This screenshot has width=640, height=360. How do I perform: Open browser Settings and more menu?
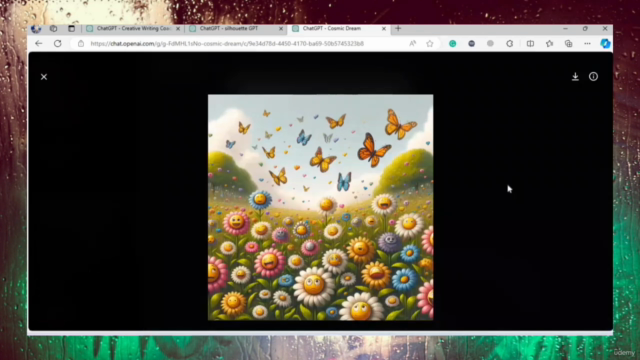point(587,44)
